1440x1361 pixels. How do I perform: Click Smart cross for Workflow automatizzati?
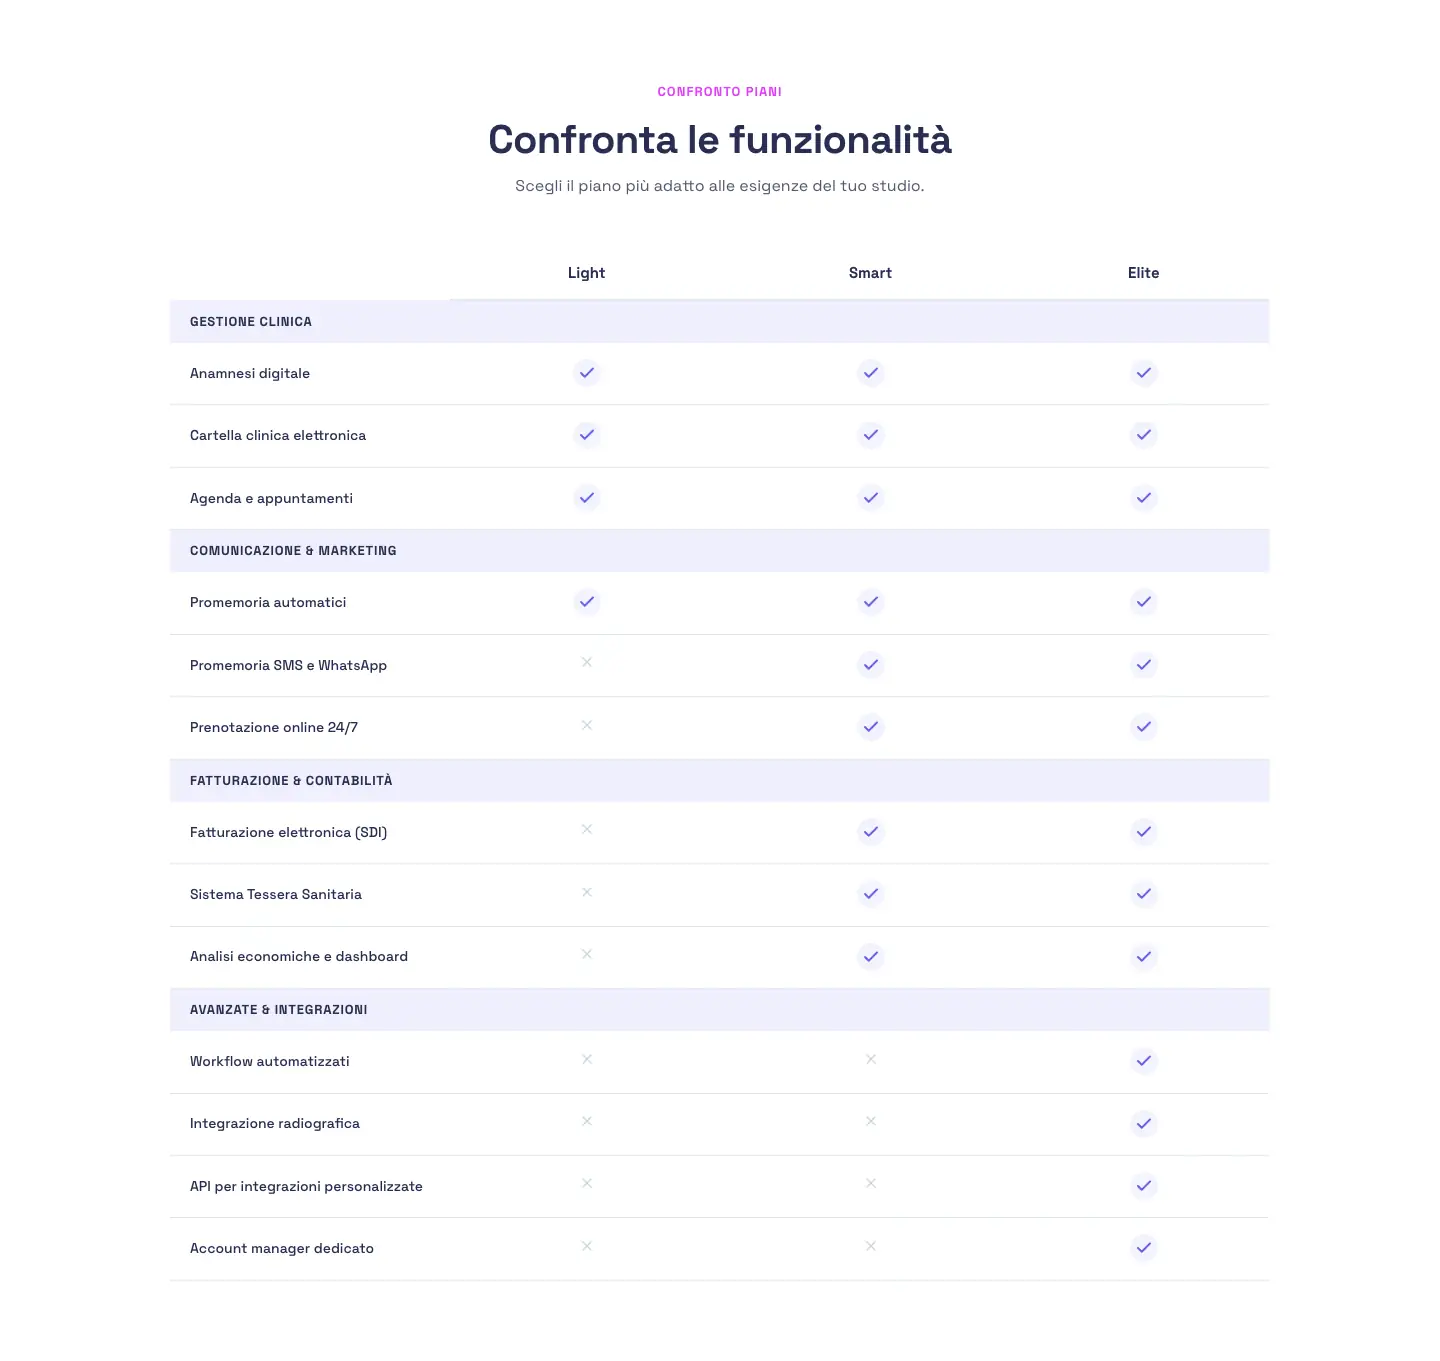click(x=871, y=1059)
